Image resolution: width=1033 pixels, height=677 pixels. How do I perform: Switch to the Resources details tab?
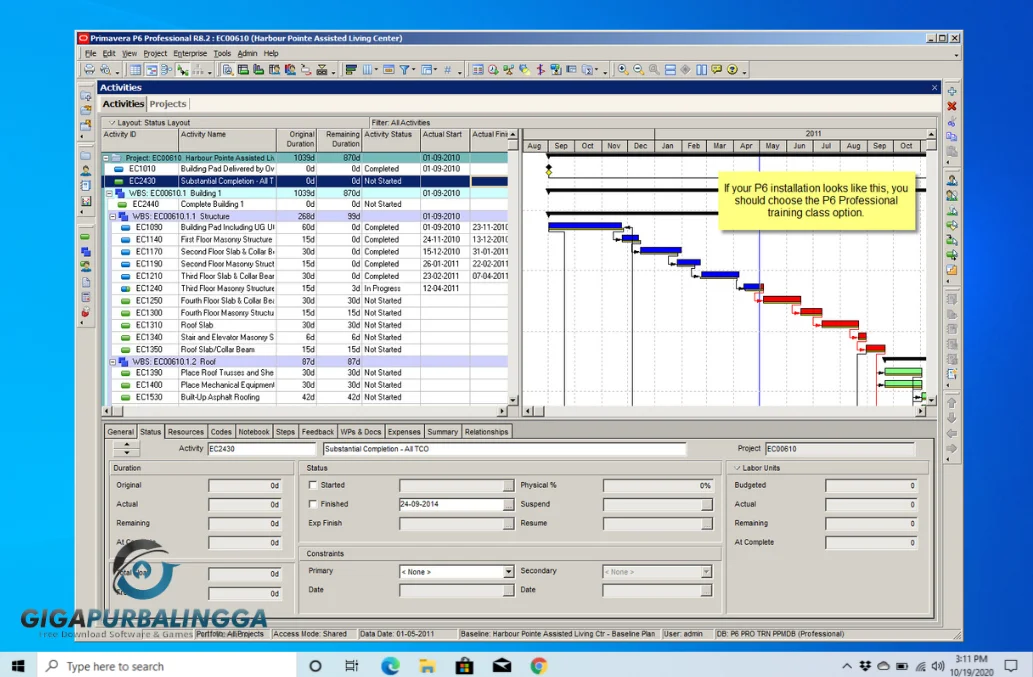[x=185, y=432]
